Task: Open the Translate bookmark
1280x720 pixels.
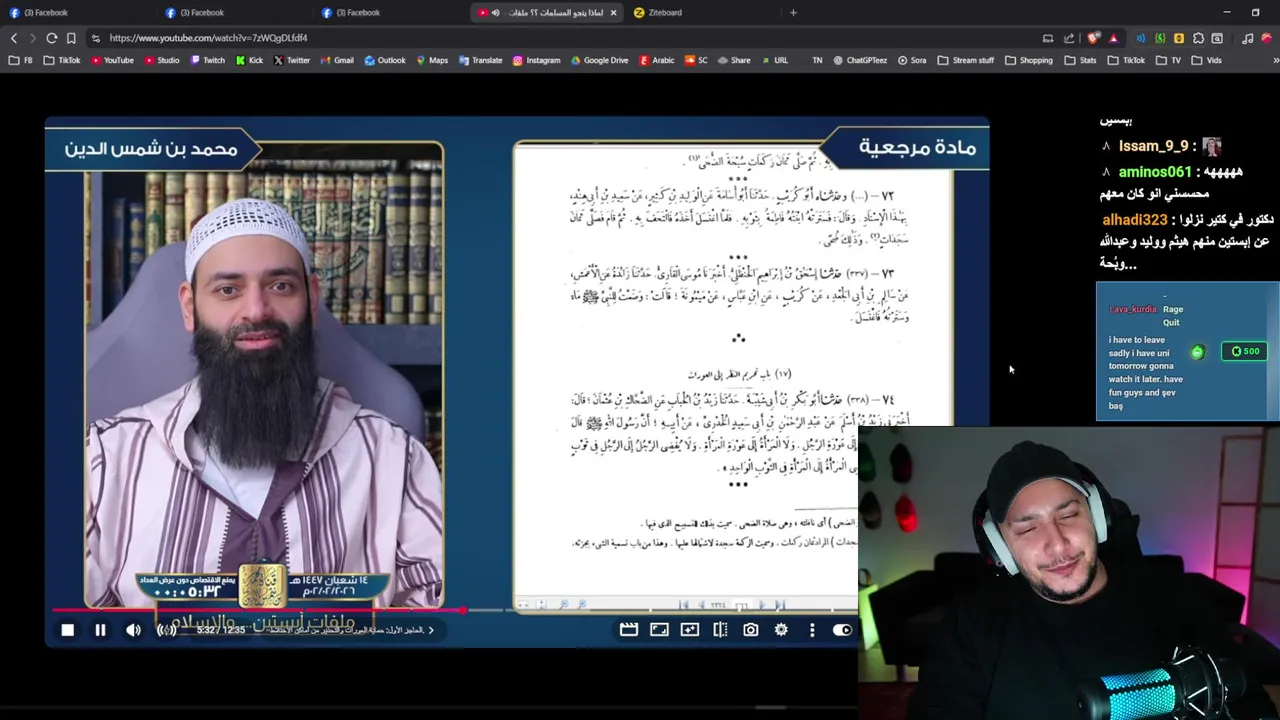Action: [x=481, y=60]
